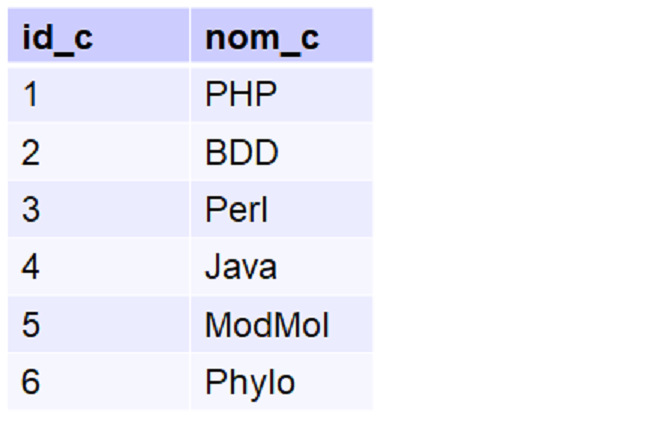
Task: Click the id_c column header
Action: click(57, 38)
